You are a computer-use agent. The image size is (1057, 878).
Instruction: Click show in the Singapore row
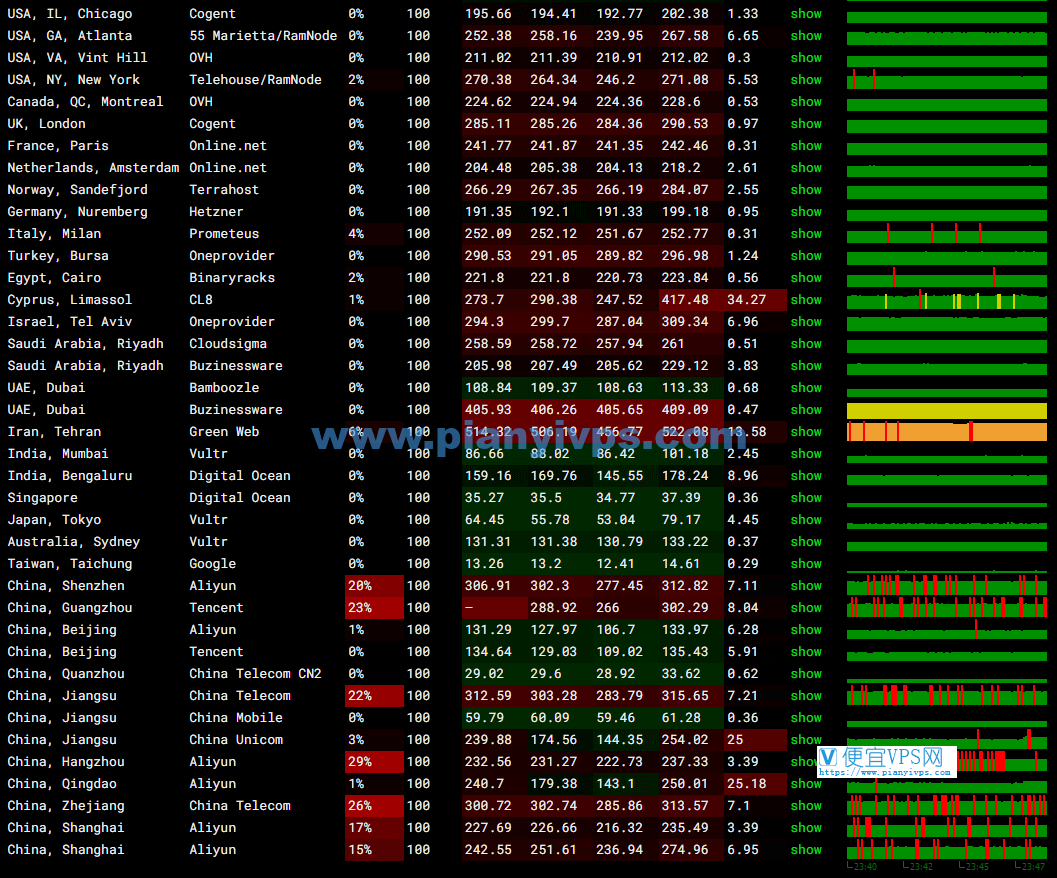(x=806, y=498)
